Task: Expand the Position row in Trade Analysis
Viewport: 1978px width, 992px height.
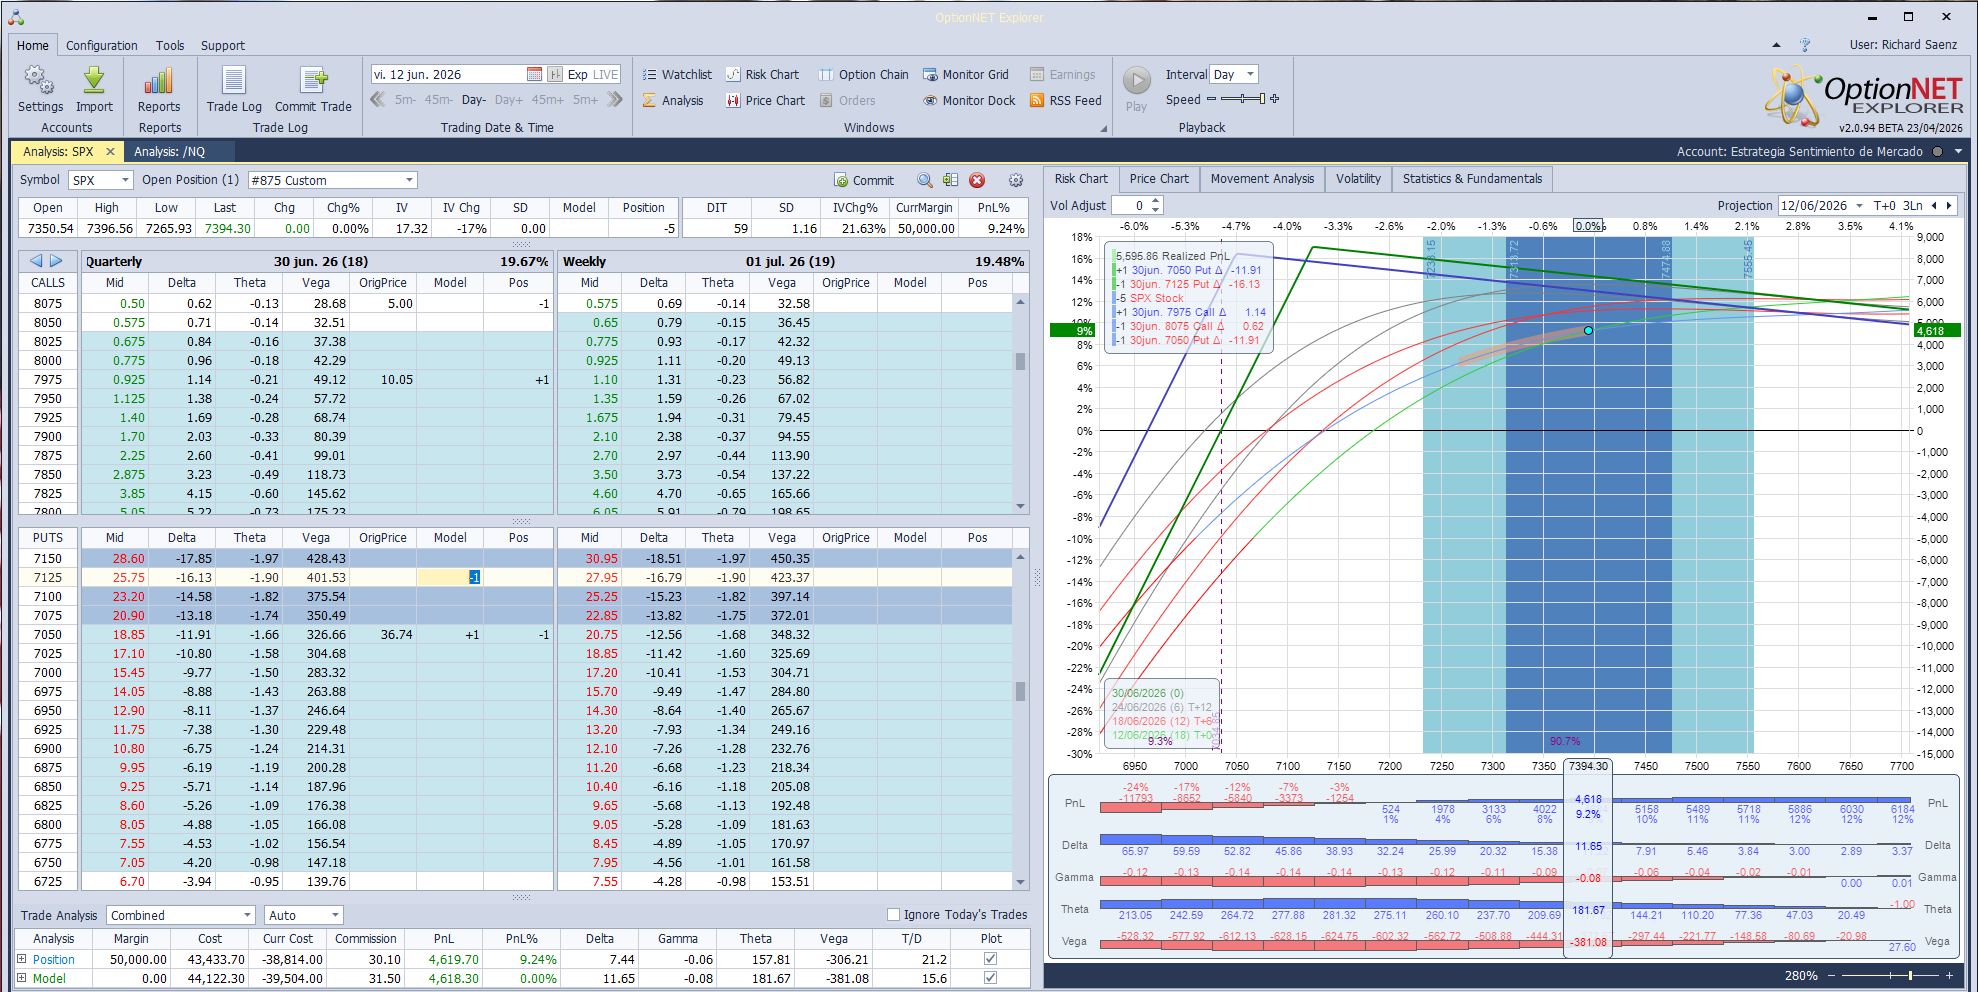Action: click(x=22, y=959)
